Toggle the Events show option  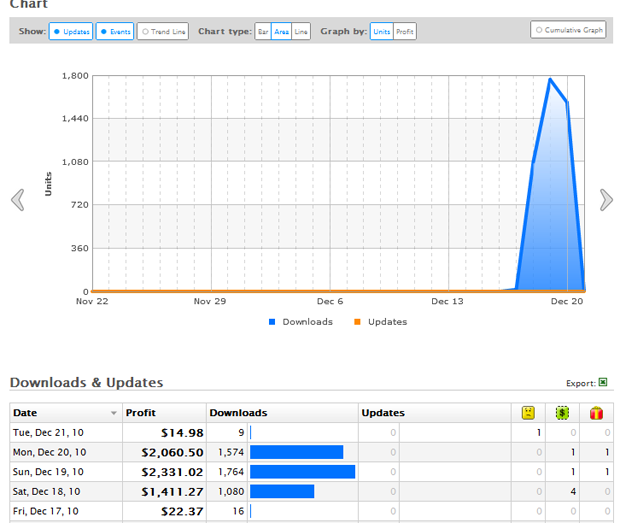115,32
